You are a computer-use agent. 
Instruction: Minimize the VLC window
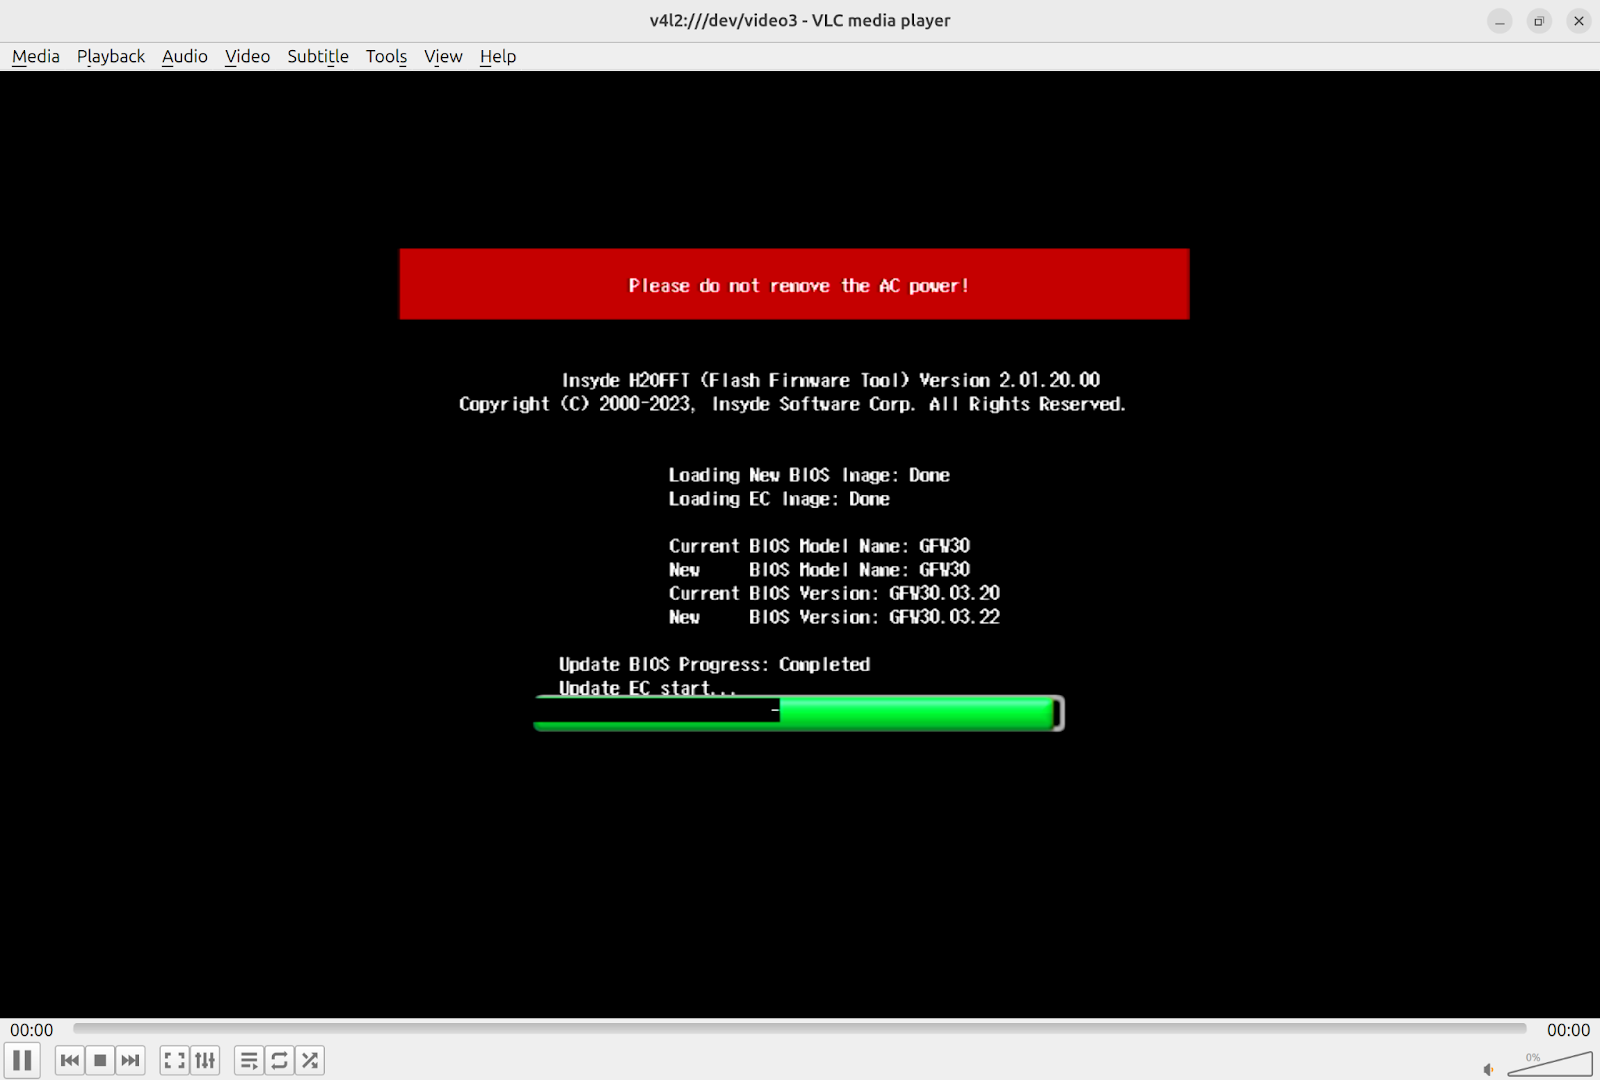[1499, 21]
